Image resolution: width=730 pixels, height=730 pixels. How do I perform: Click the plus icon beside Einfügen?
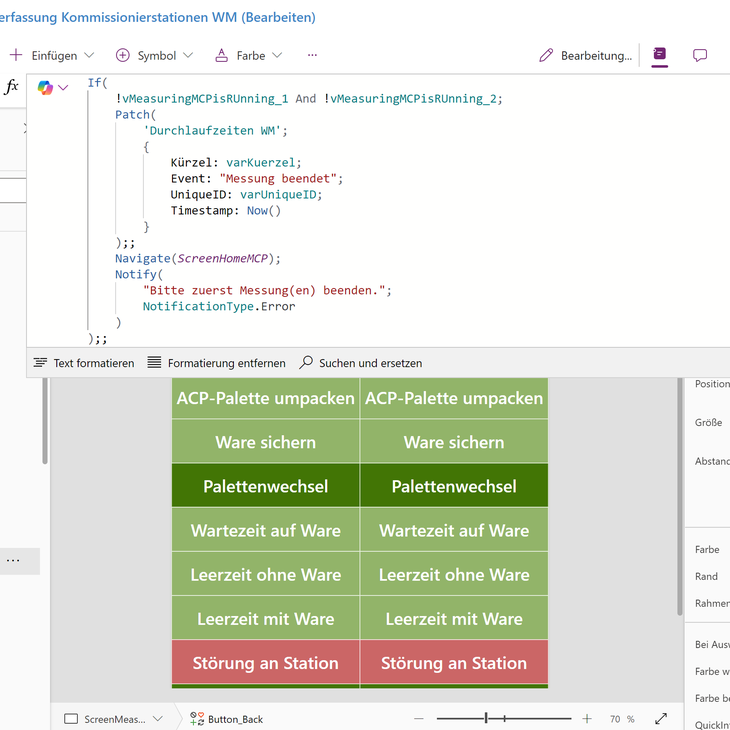point(16,55)
